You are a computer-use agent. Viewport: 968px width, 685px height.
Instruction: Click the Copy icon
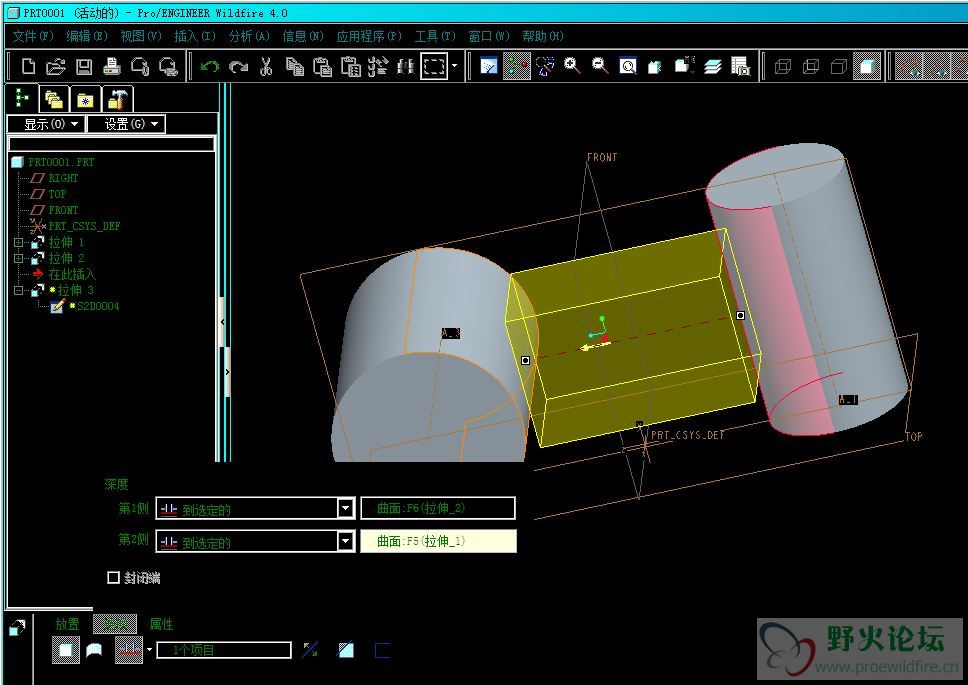(294, 66)
